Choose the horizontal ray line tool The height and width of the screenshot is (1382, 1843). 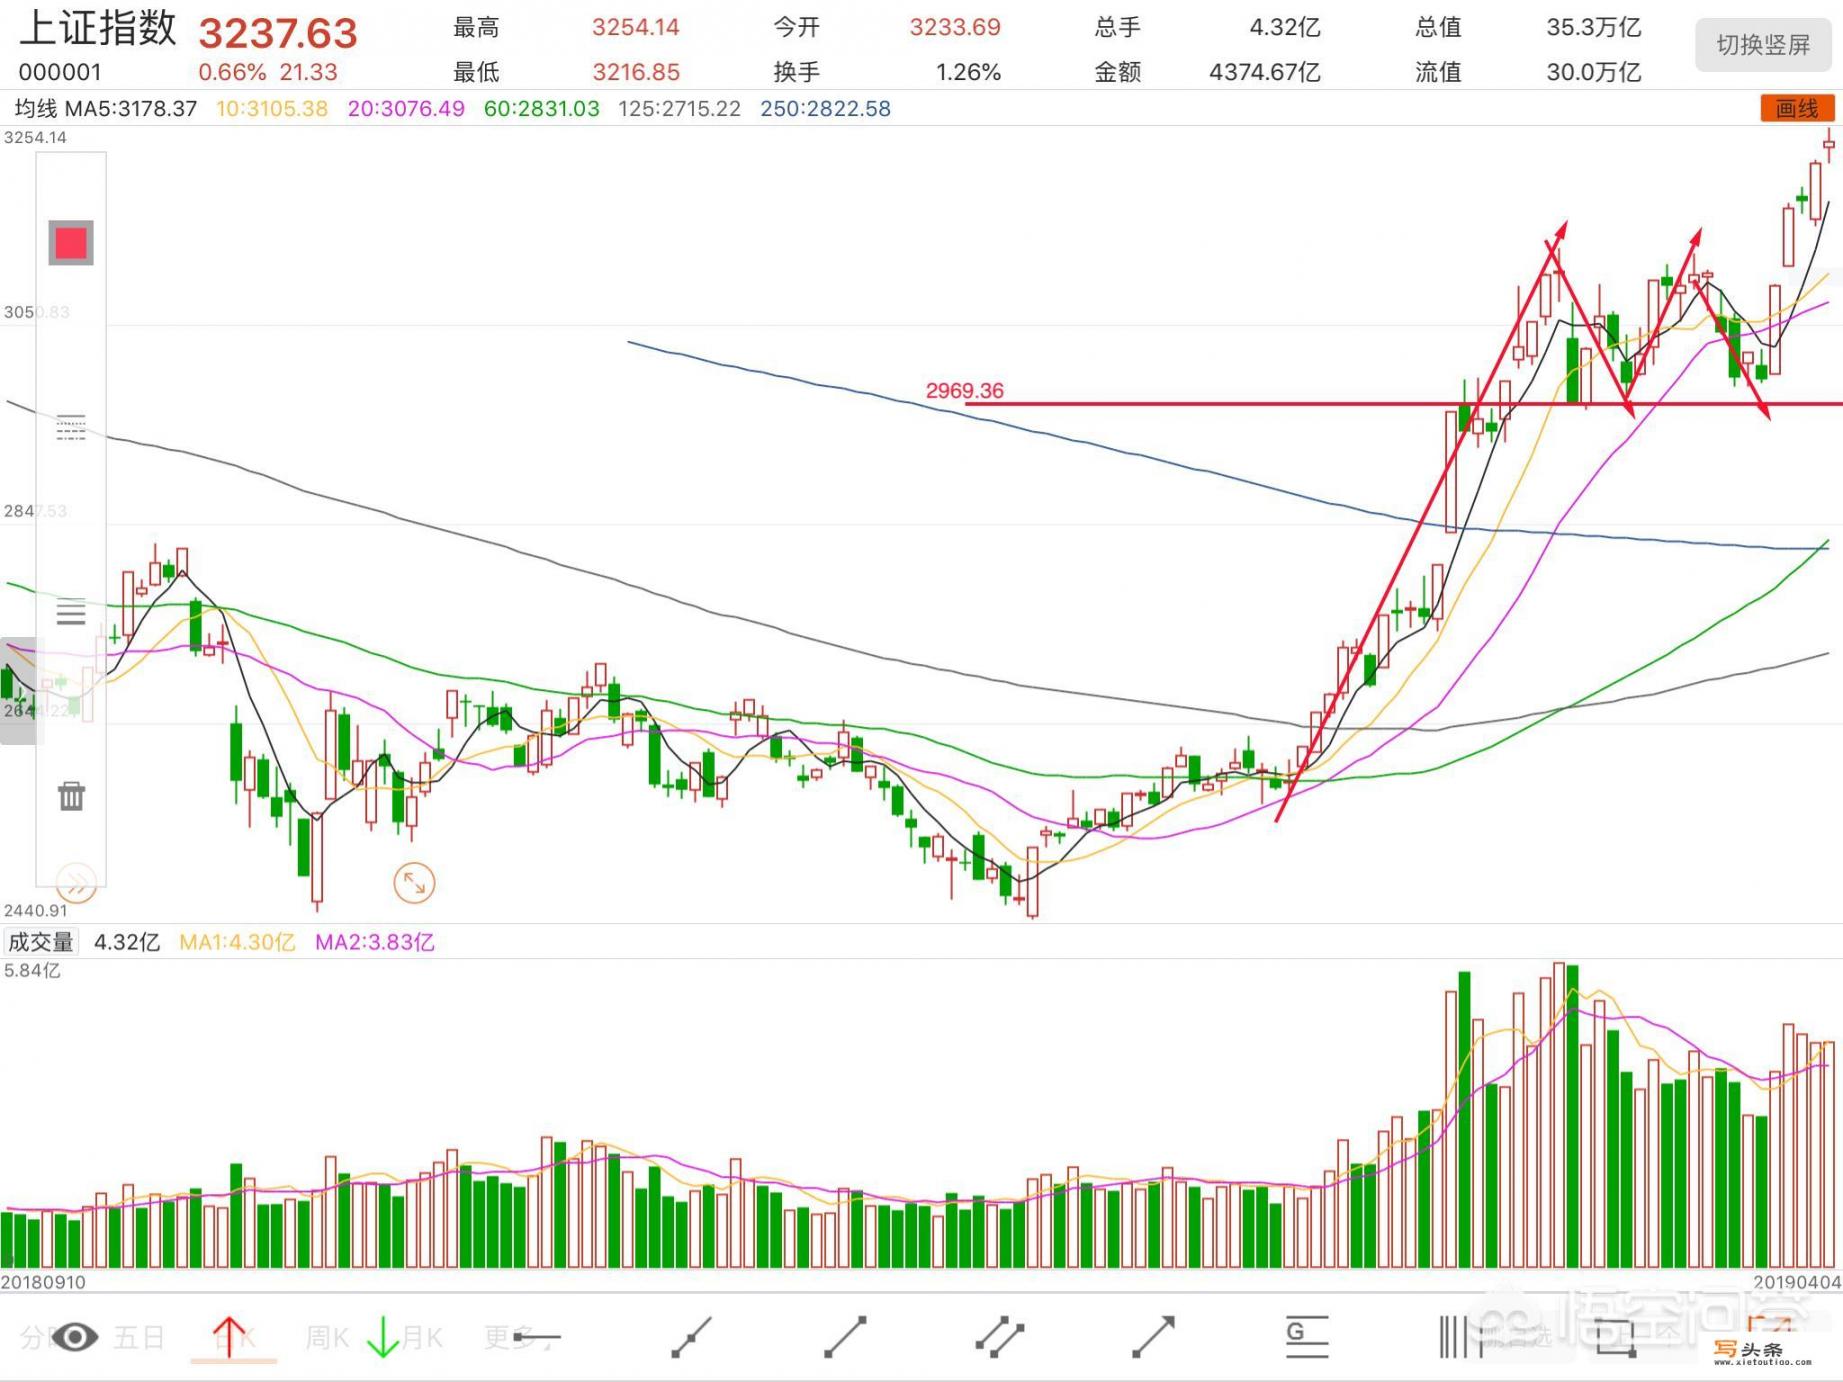tap(537, 1337)
